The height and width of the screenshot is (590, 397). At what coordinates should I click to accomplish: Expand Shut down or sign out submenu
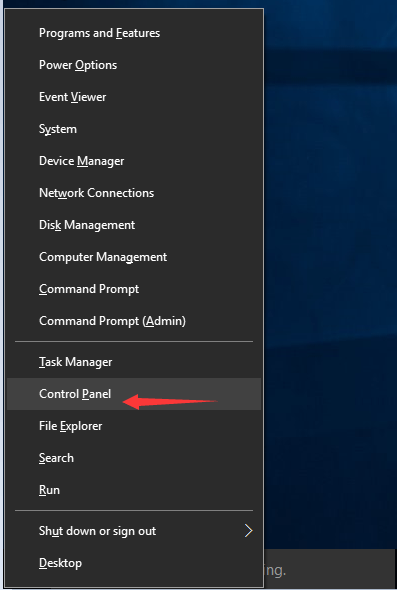point(134,531)
